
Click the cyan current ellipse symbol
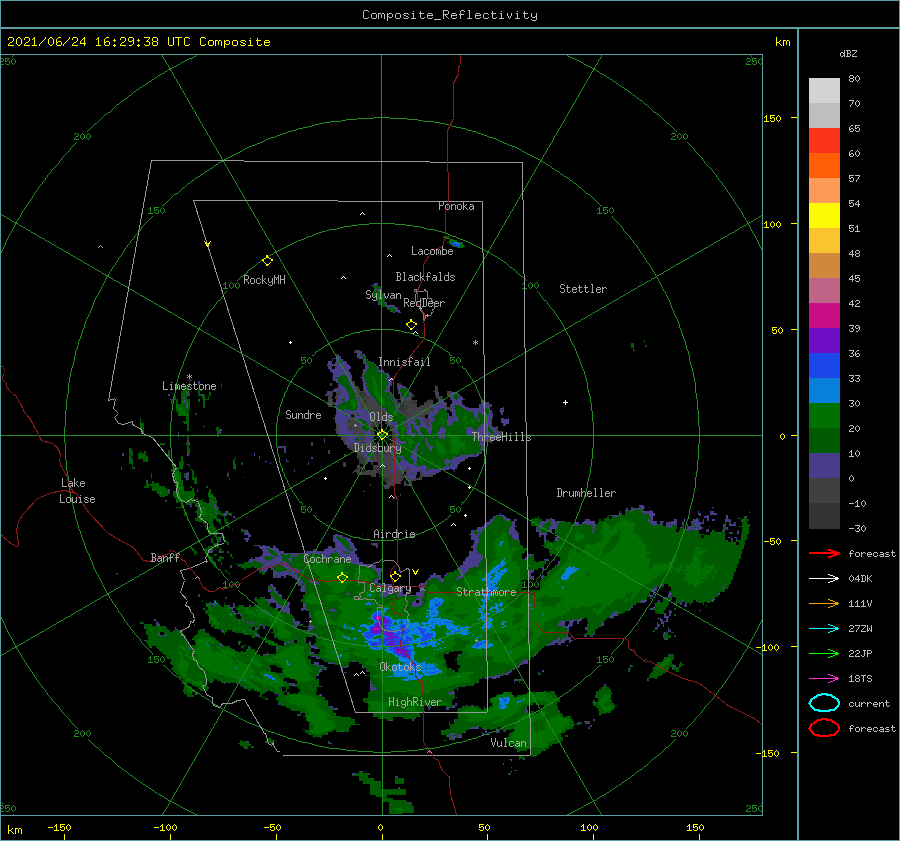pos(824,703)
